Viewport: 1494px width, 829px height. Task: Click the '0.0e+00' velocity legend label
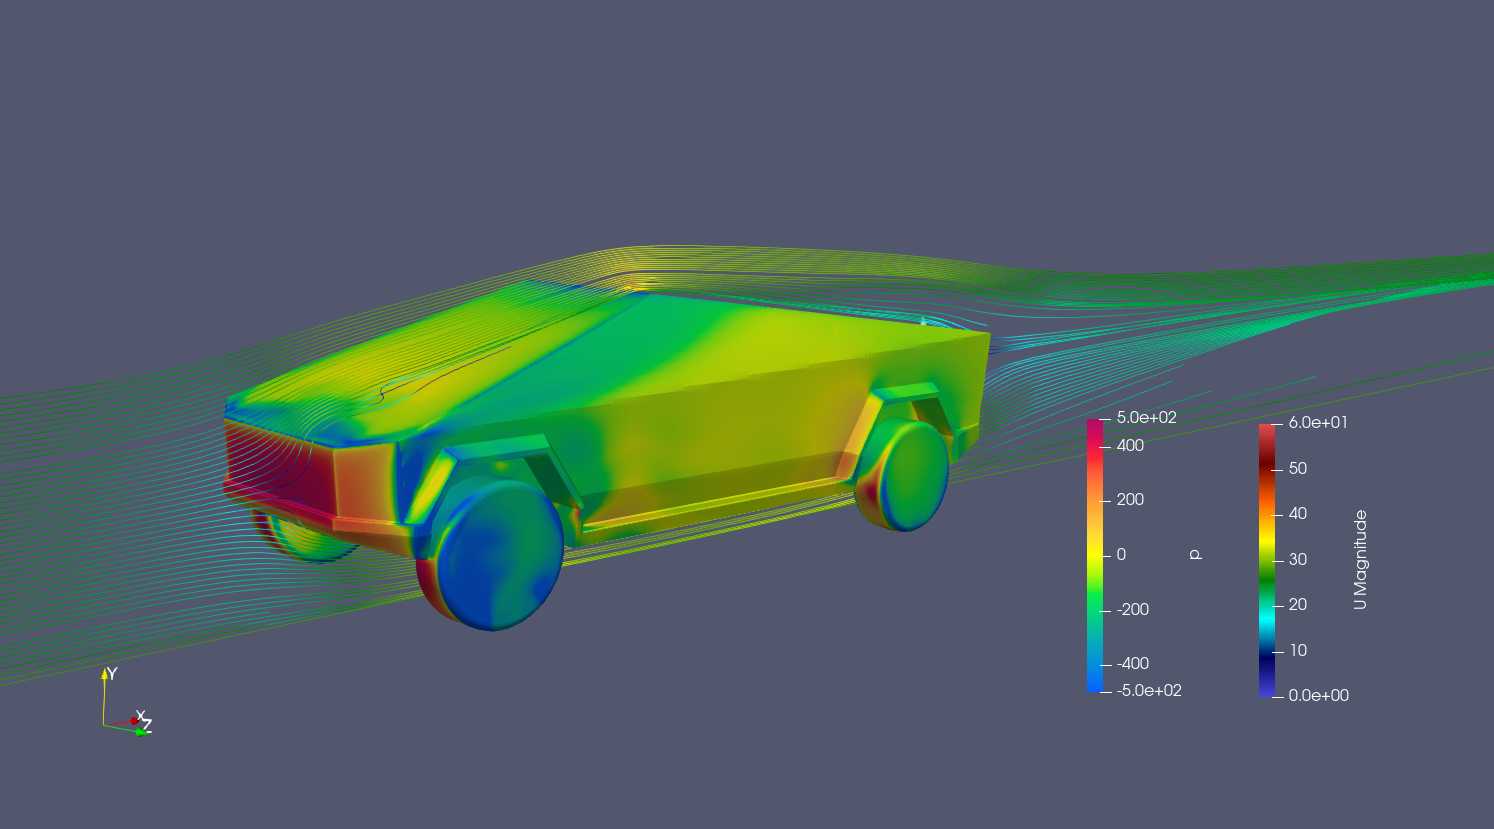[1318, 695]
